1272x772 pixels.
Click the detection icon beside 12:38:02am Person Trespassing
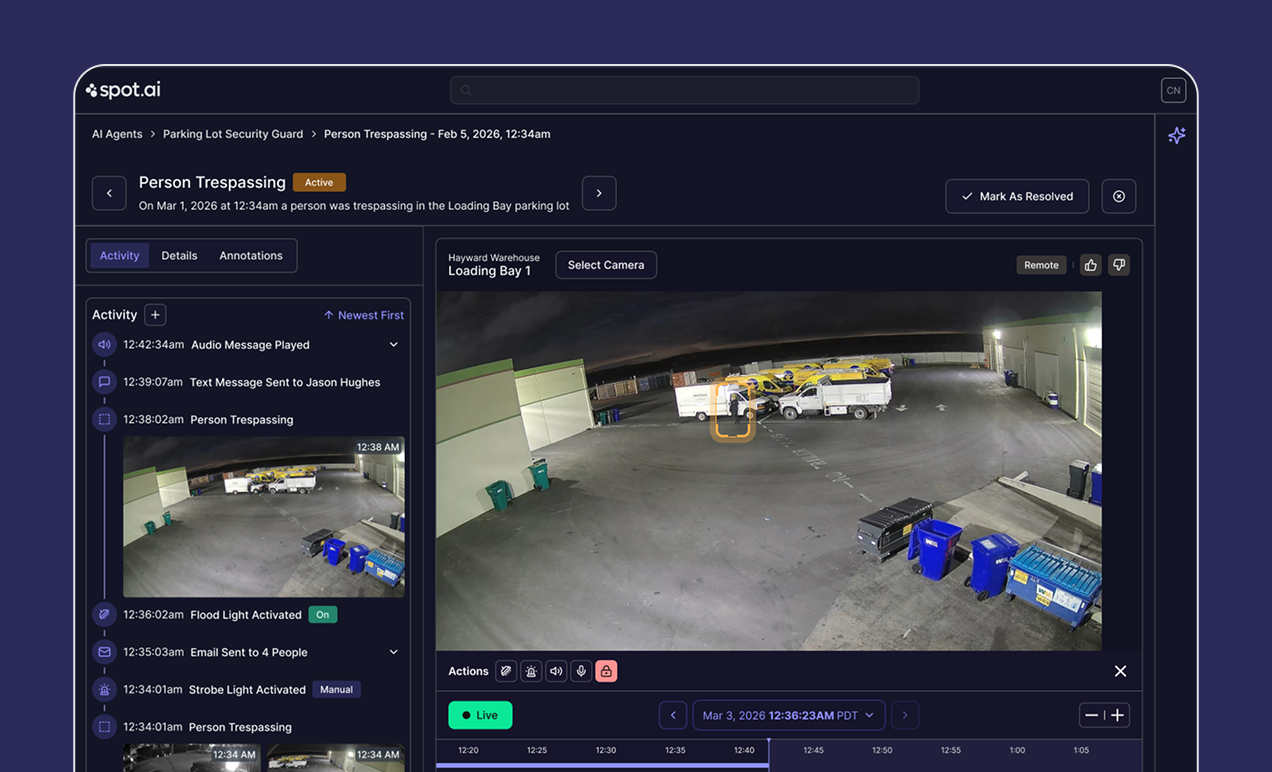click(x=104, y=420)
